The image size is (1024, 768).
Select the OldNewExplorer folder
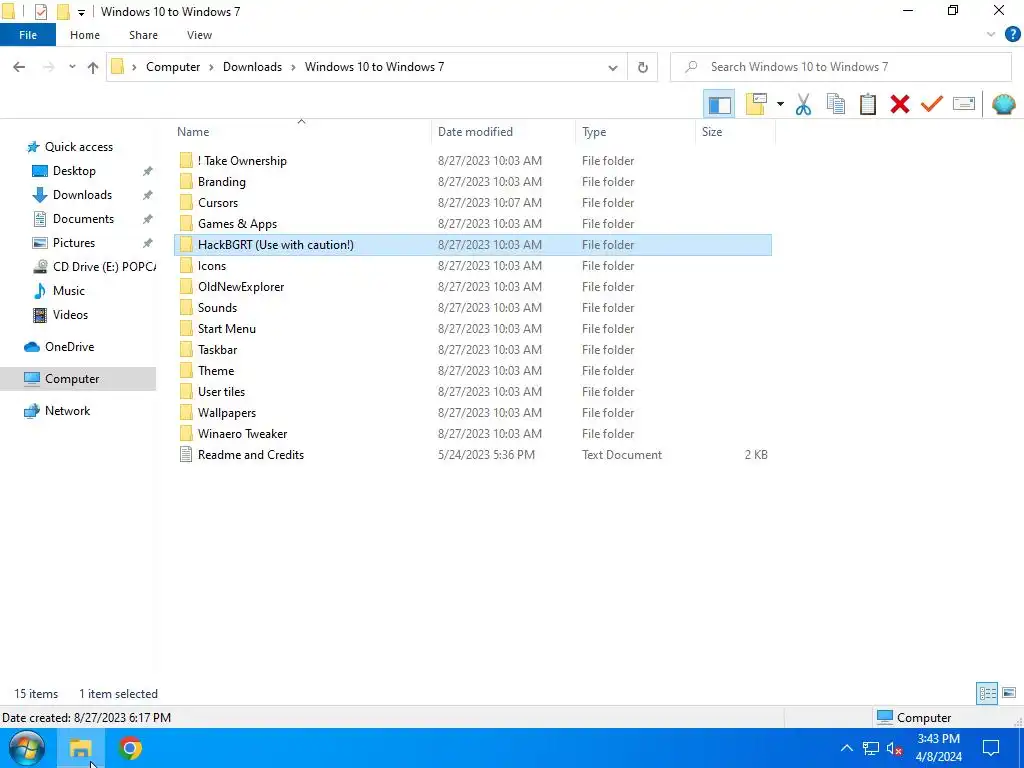pyautogui.click(x=473, y=287)
